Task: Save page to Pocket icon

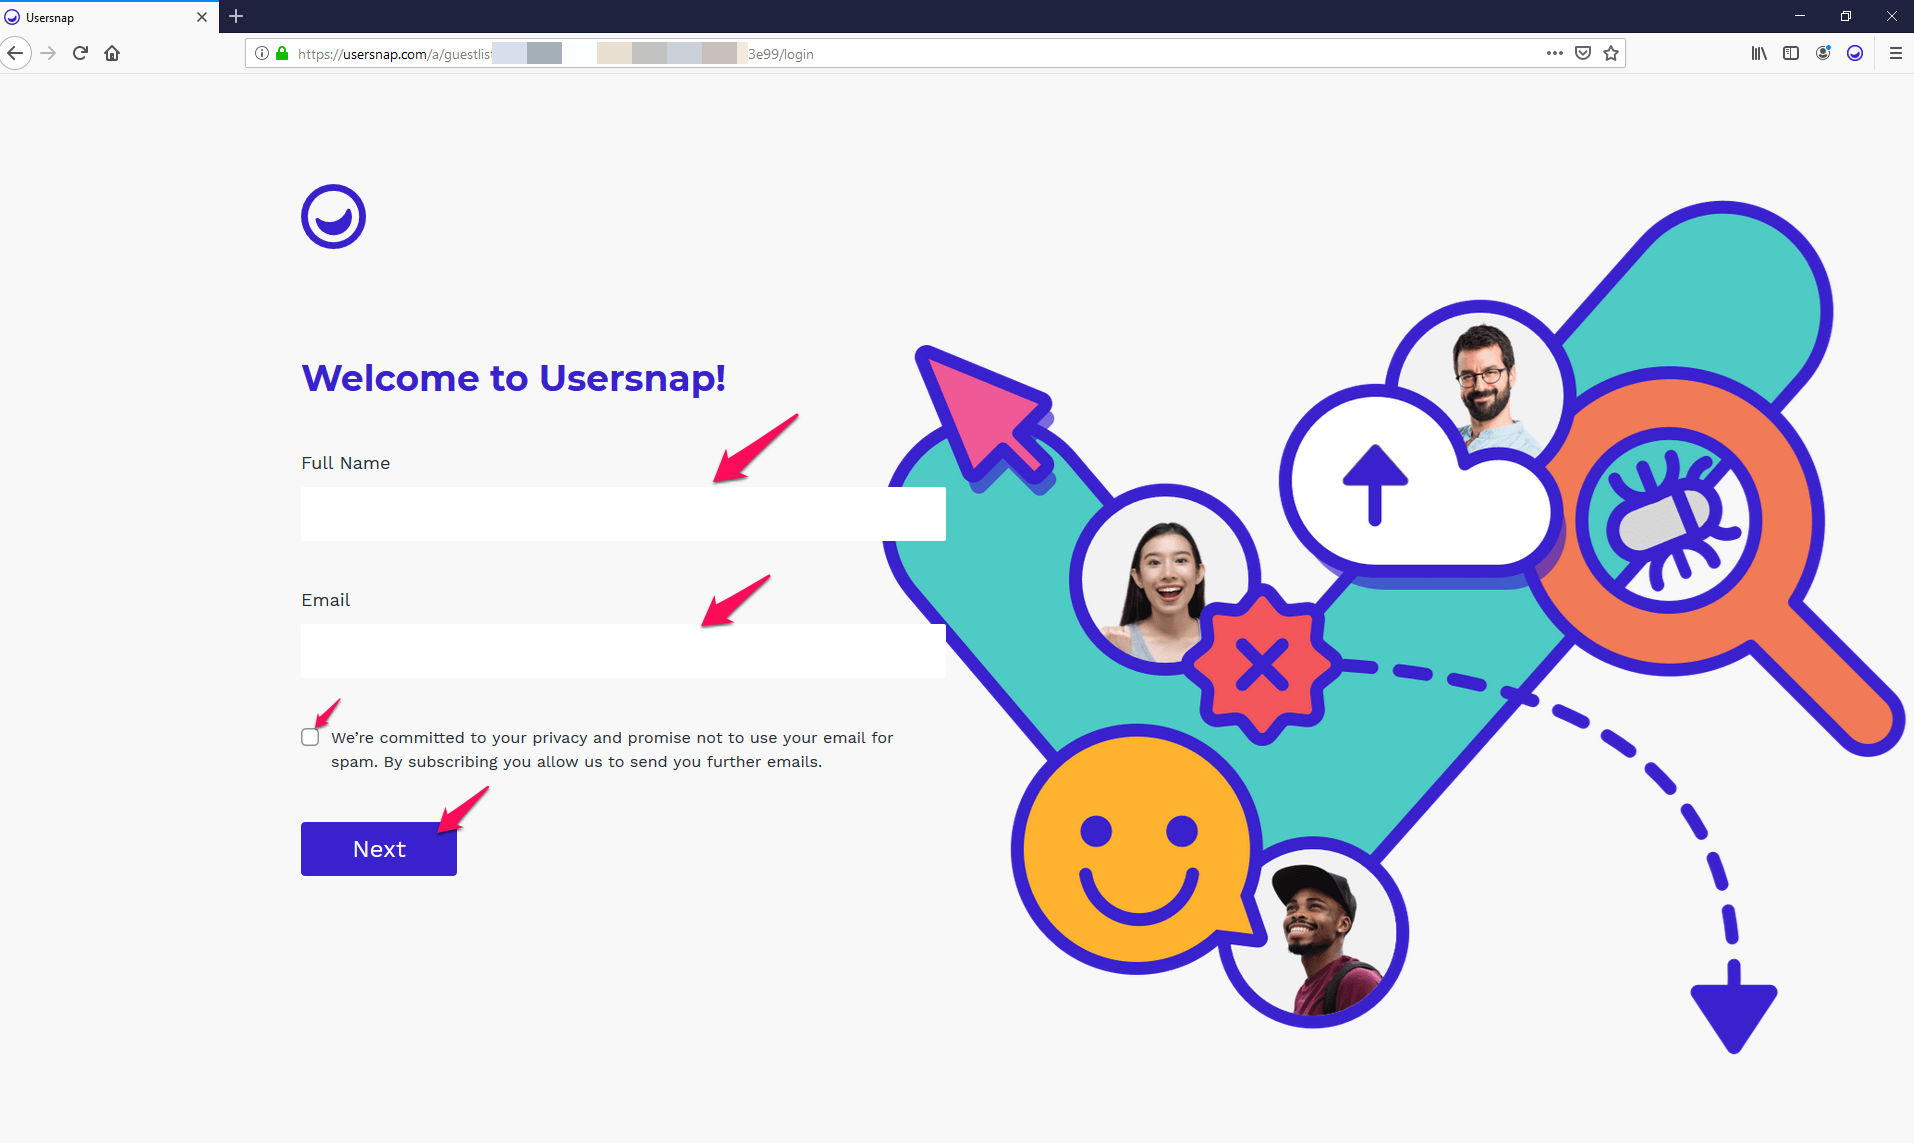Action: pyautogui.click(x=1583, y=53)
